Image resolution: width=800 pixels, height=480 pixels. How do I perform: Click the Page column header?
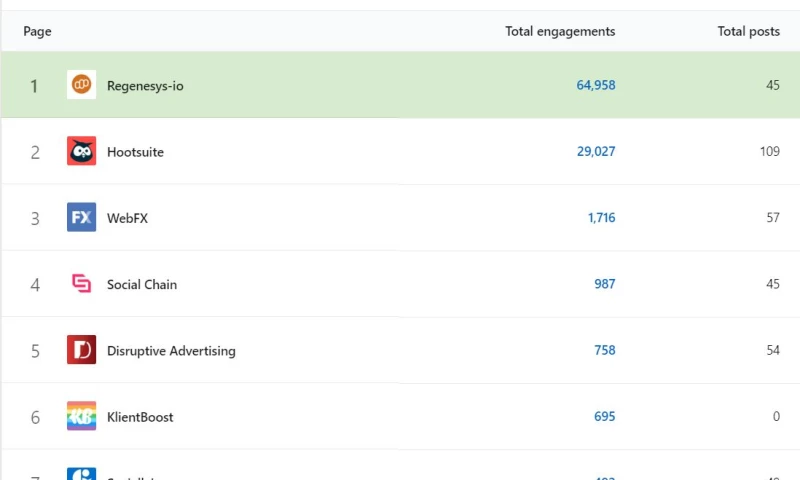(37, 31)
